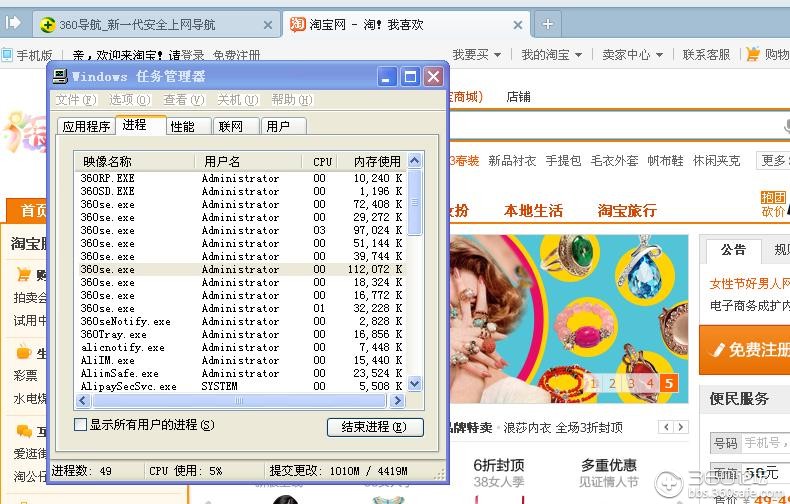The width and height of the screenshot is (790, 504).
Task: Close the 360导航 browser tab
Action: pos(268,25)
